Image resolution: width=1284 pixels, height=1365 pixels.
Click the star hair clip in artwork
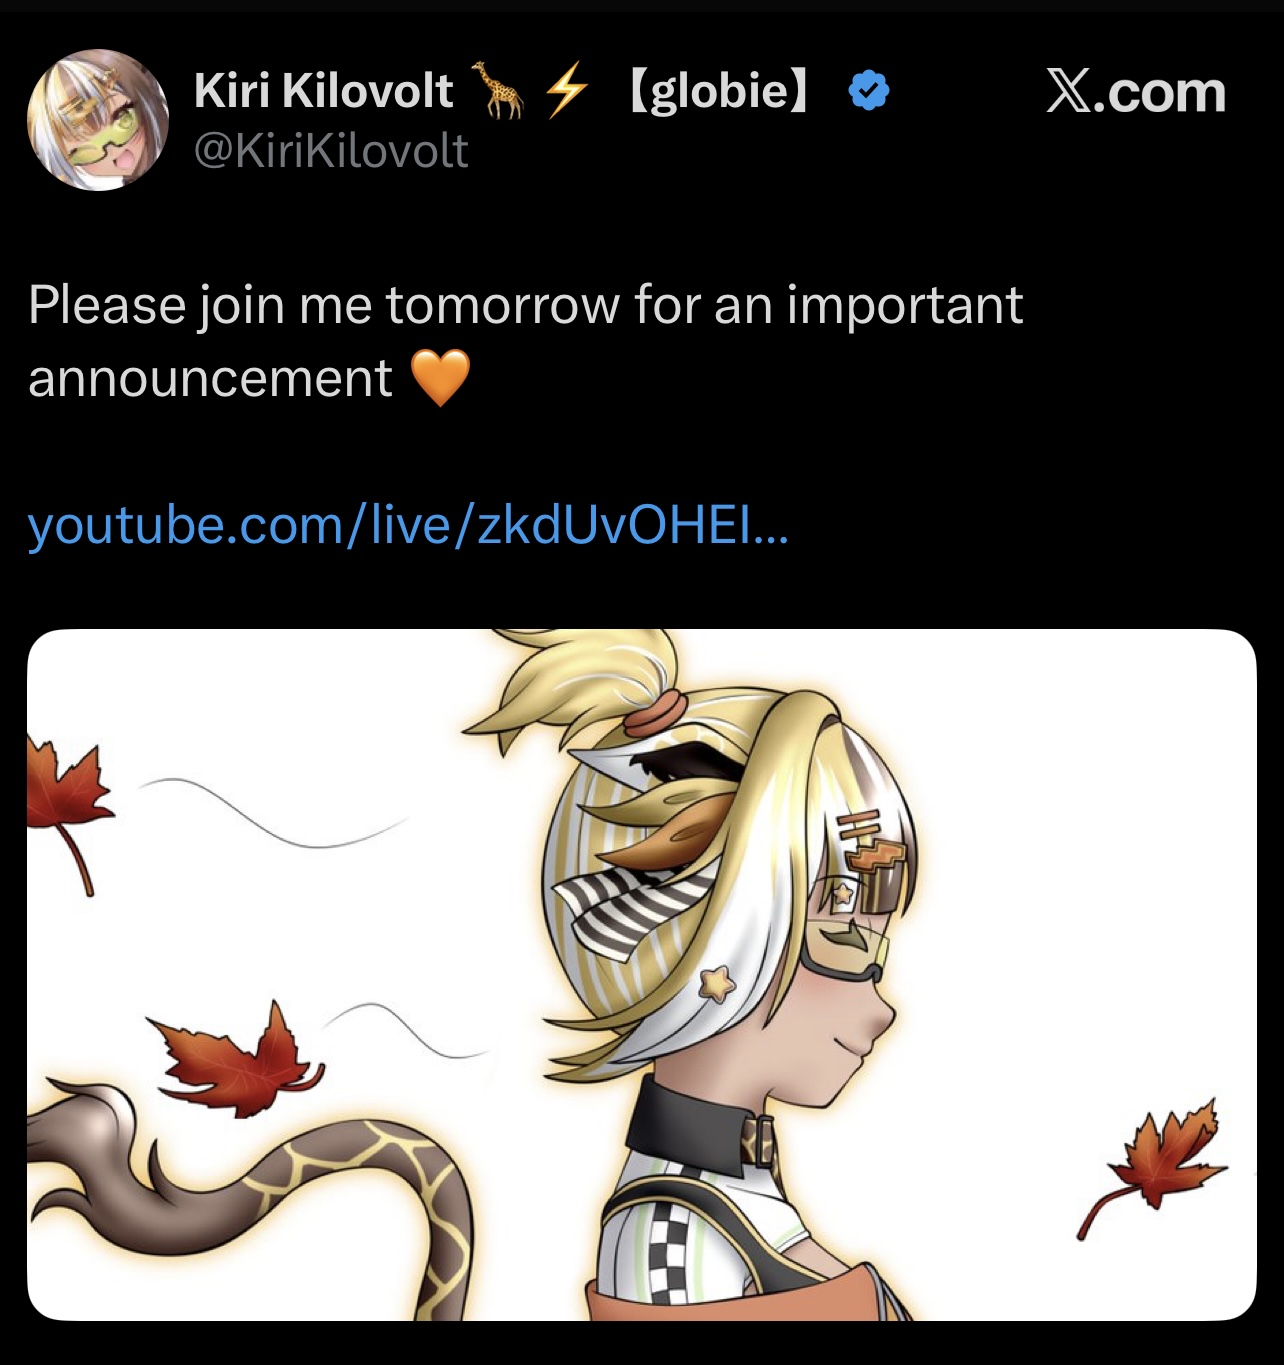(x=716, y=984)
